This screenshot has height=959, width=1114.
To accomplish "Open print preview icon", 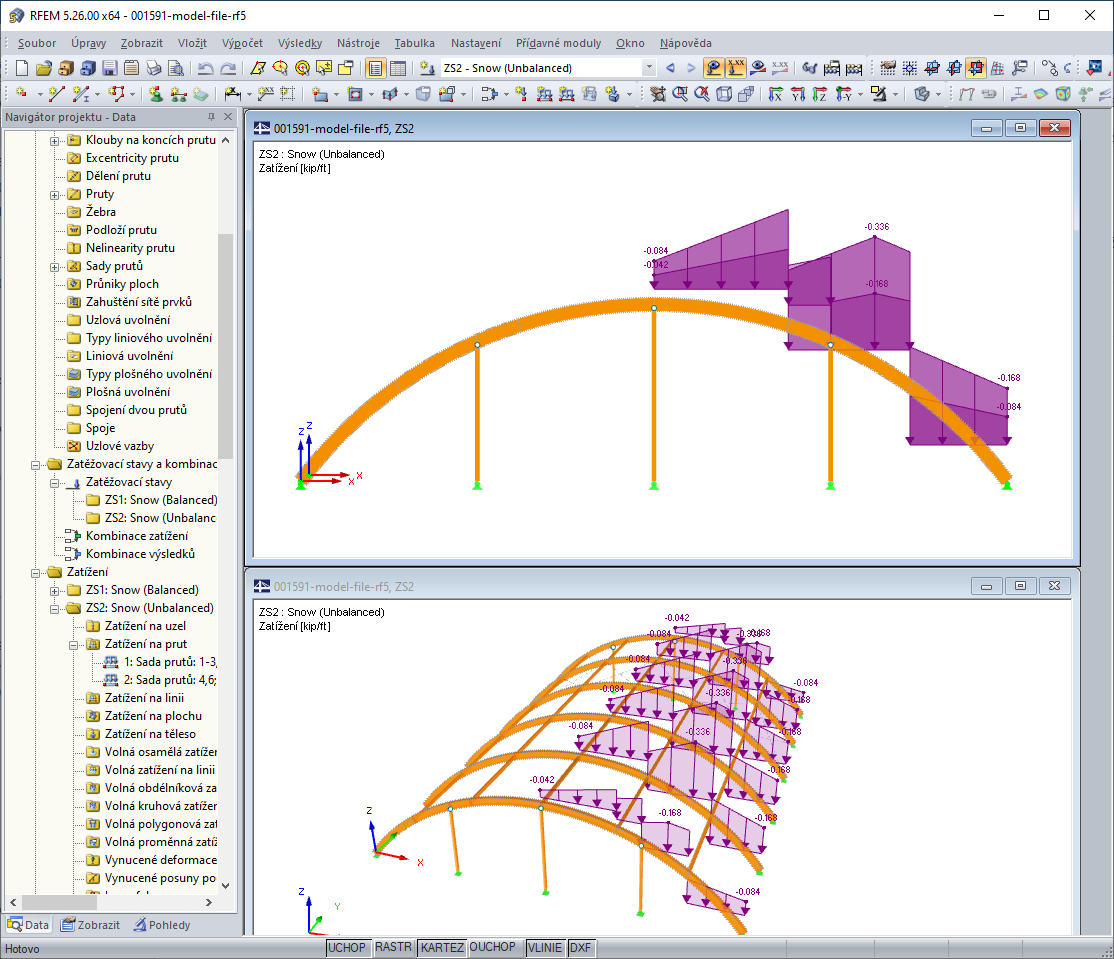I will 176,68.
